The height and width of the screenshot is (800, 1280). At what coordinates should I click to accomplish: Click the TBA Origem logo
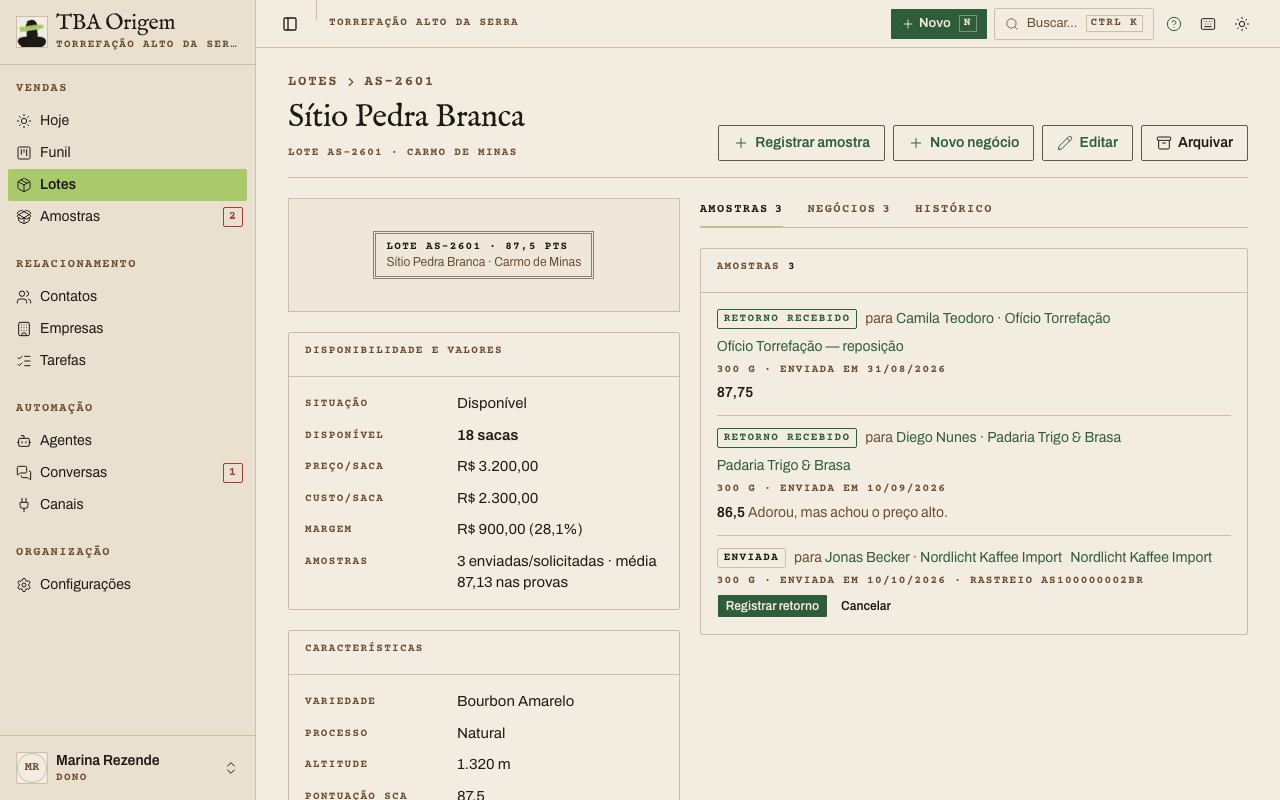(32, 32)
